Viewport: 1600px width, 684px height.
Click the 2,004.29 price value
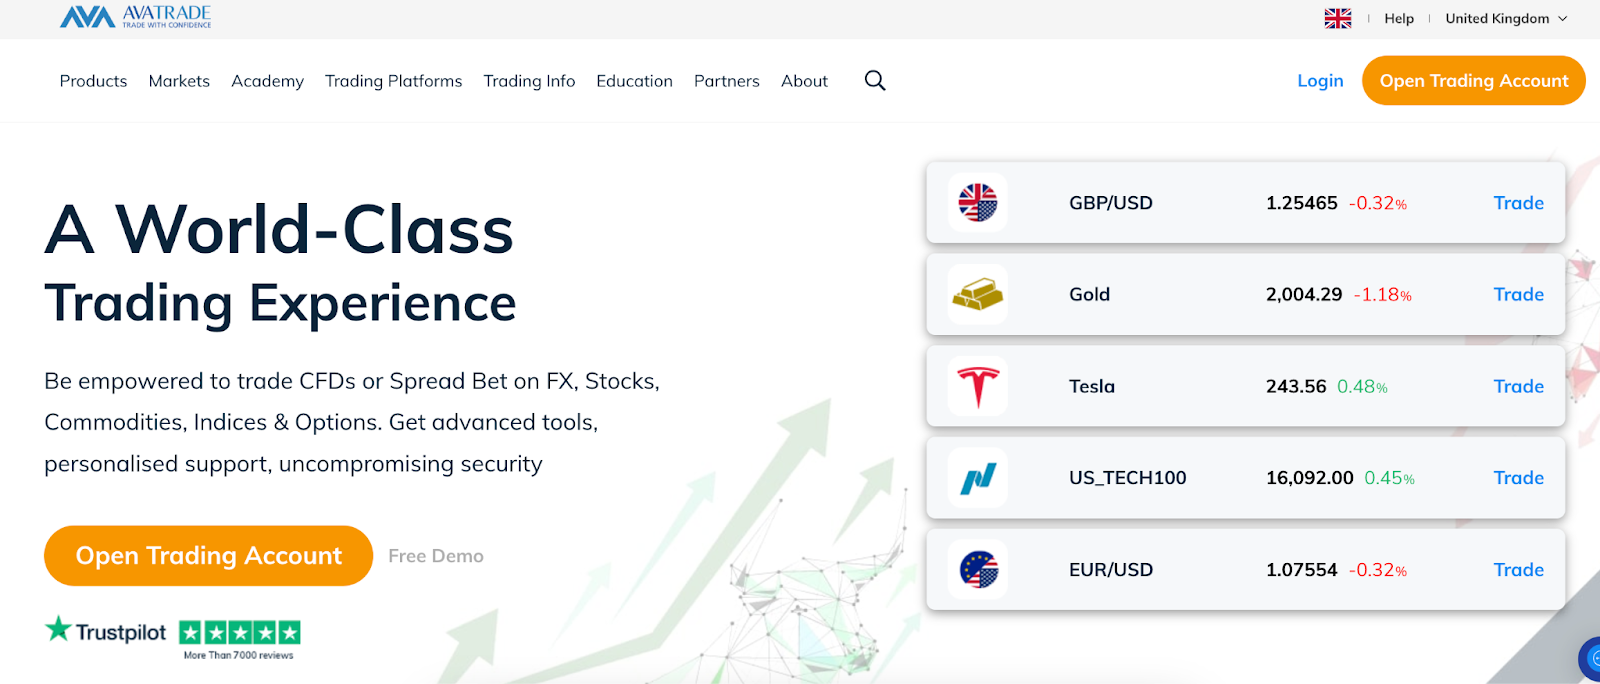coord(1304,295)
